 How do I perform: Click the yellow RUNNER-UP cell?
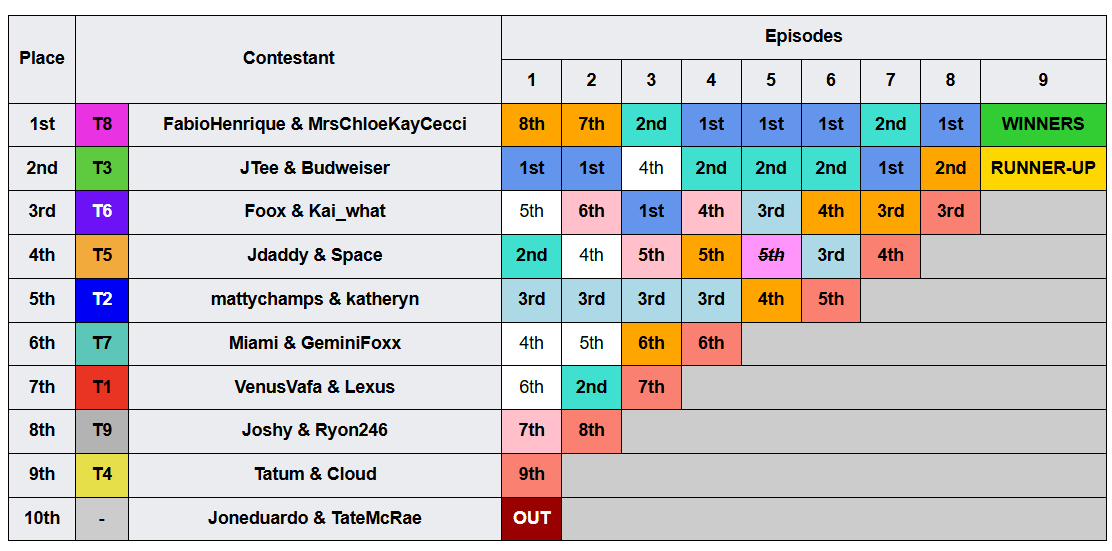click(1042, 168)
